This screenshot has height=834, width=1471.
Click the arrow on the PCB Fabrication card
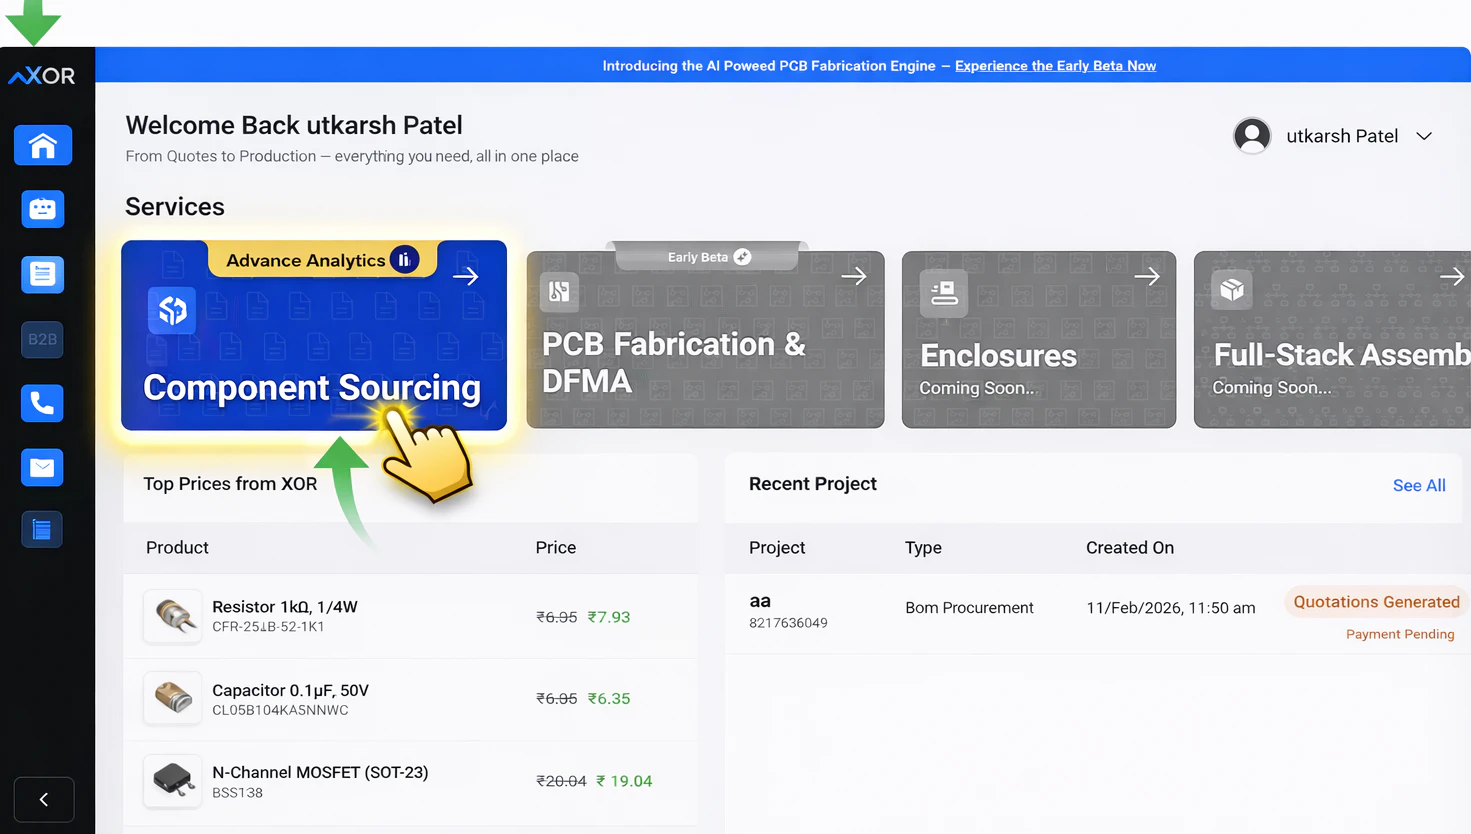pos(854,276)
